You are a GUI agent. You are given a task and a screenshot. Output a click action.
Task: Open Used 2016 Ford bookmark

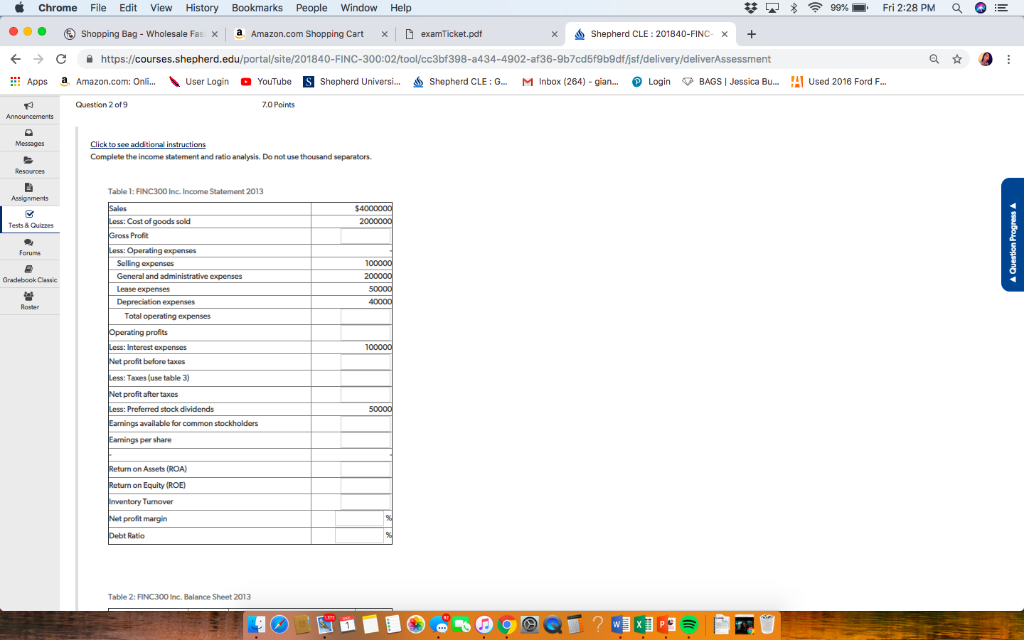[x=839, y=82]
